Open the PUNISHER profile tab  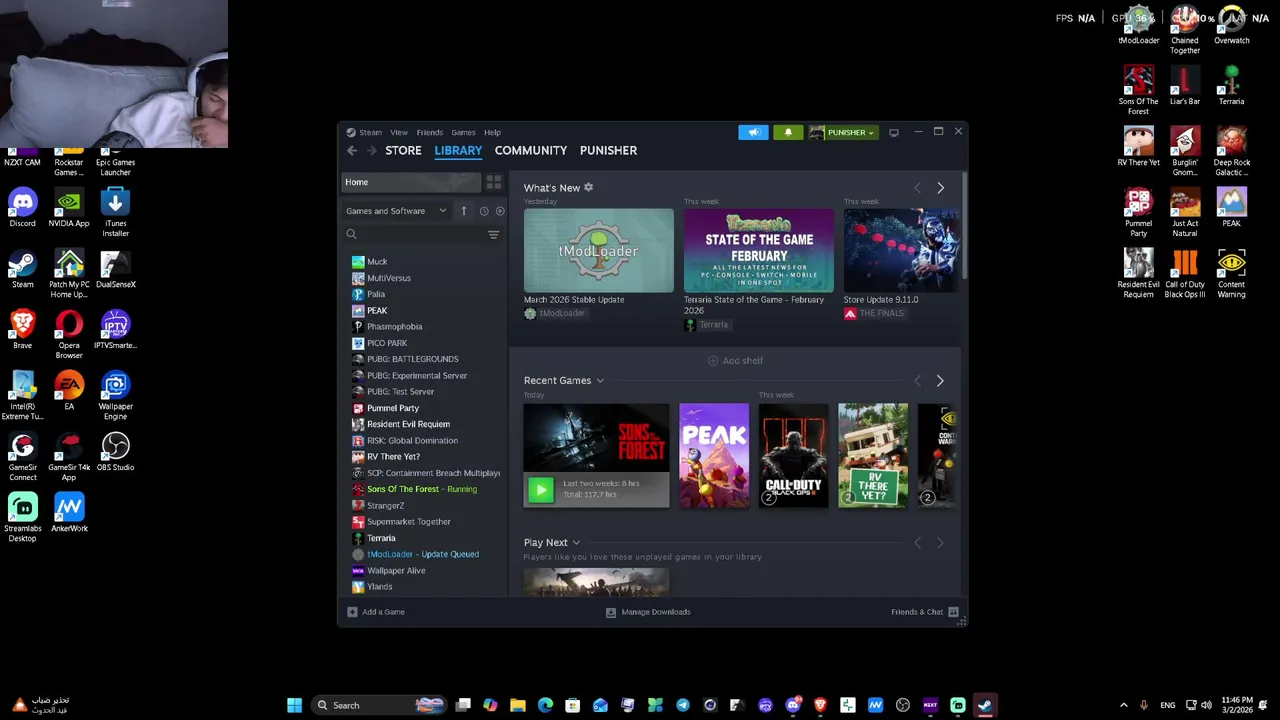coord(608,151)
